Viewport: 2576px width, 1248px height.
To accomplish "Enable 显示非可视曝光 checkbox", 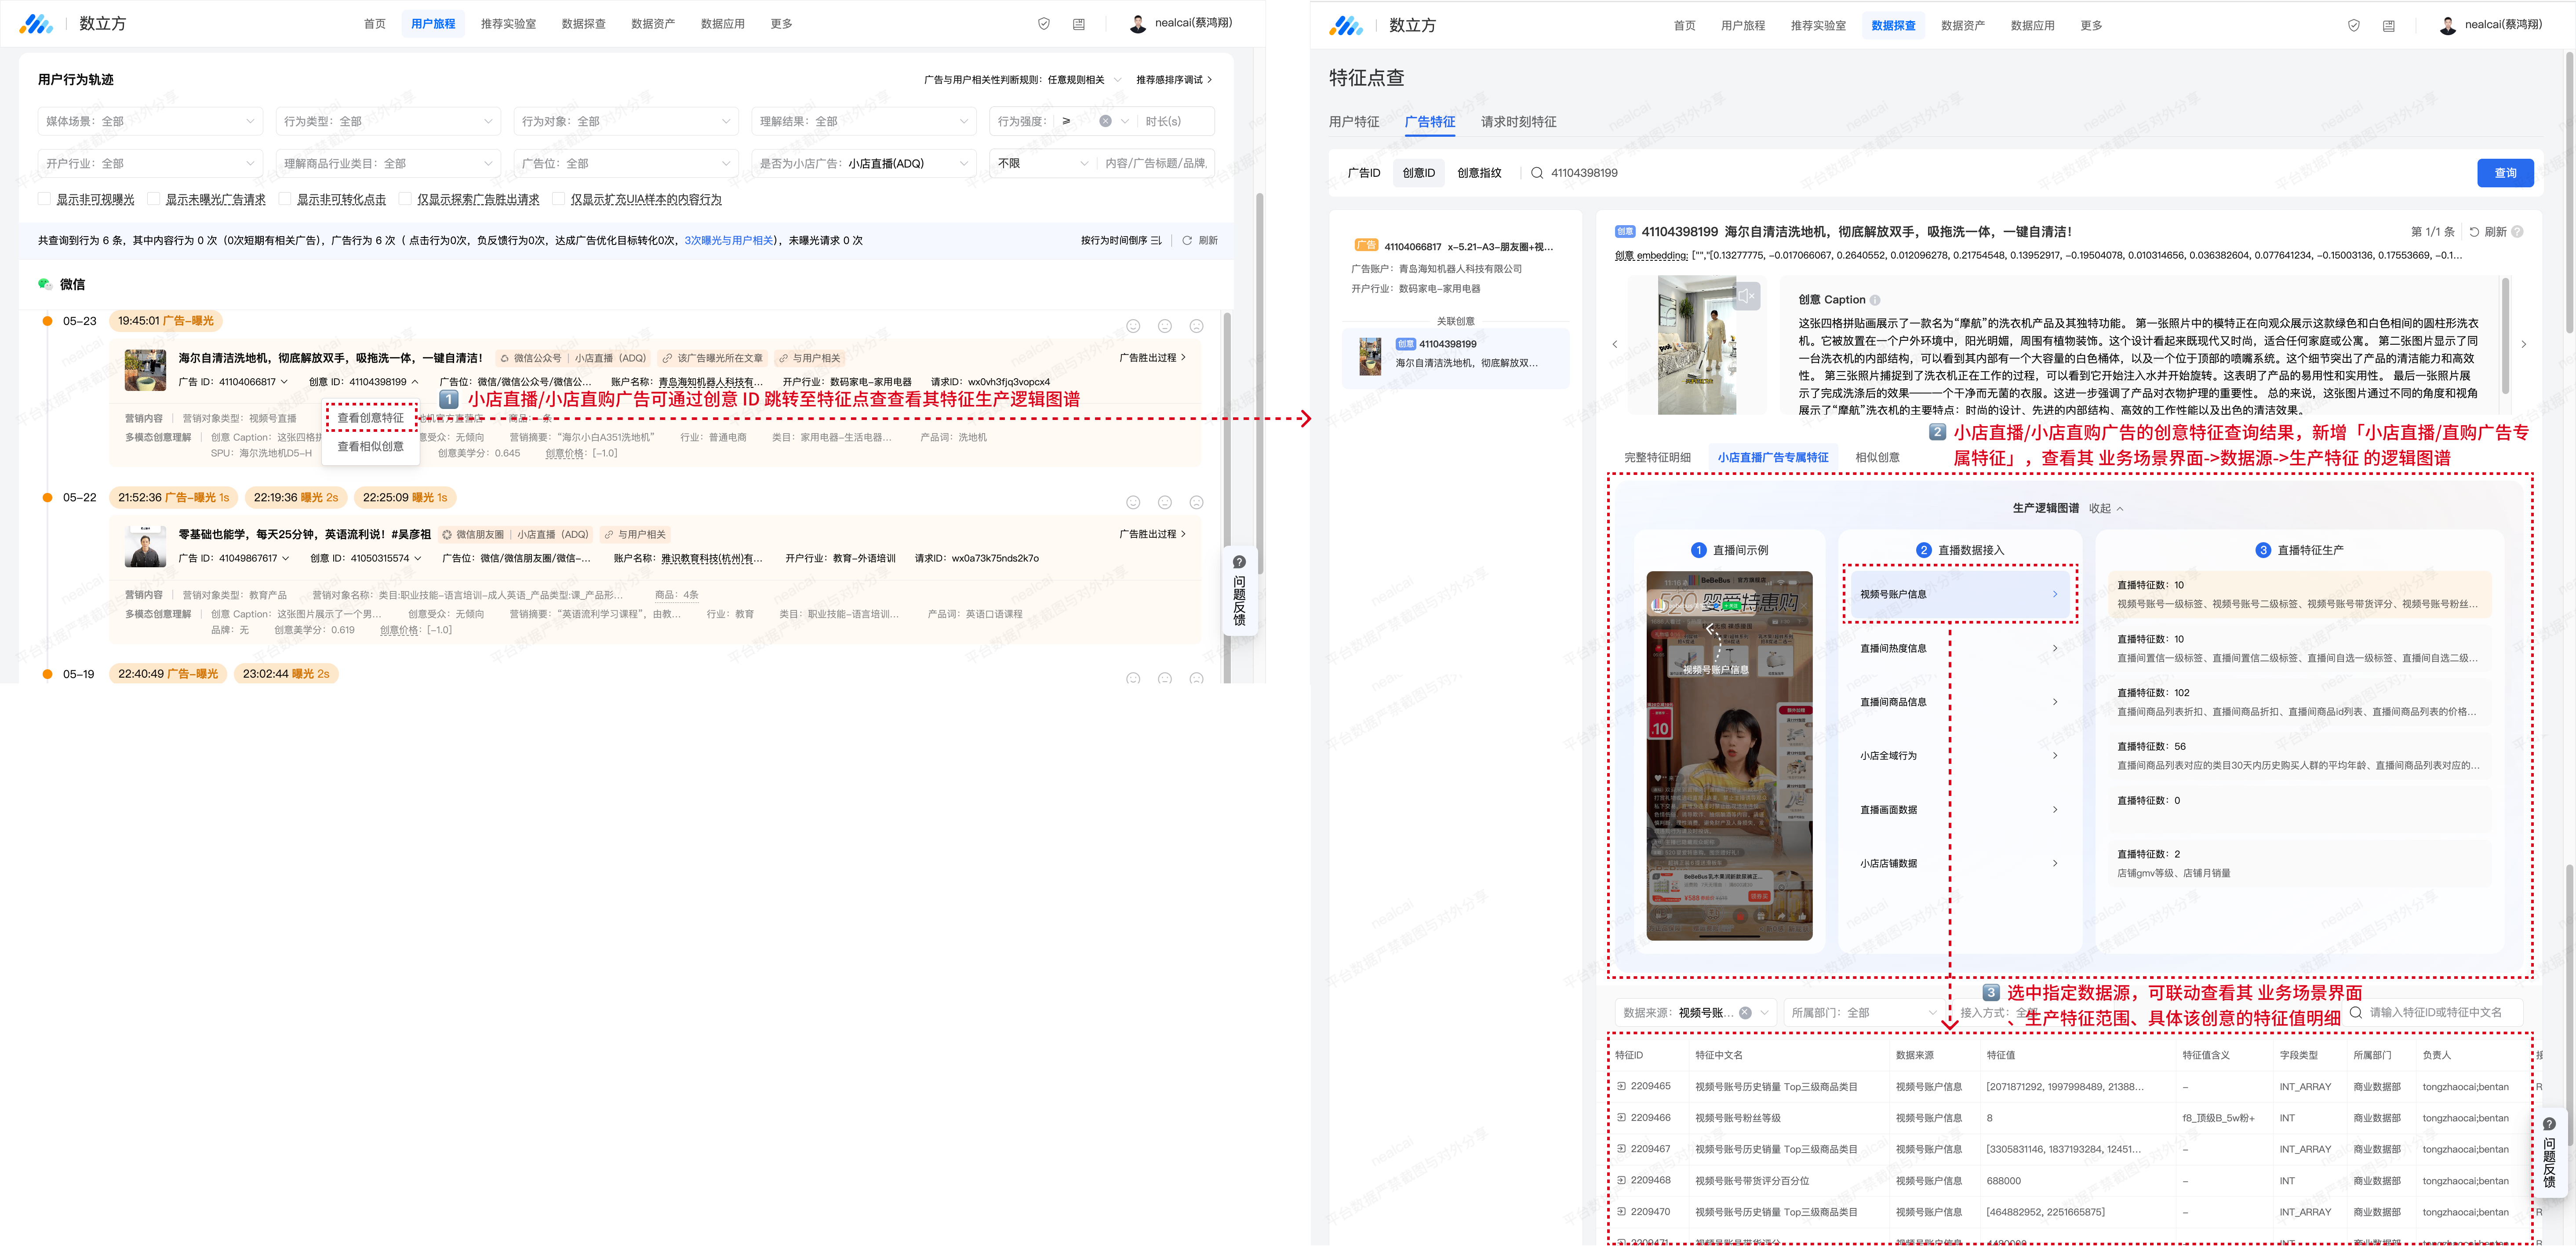I will [45, 199].
